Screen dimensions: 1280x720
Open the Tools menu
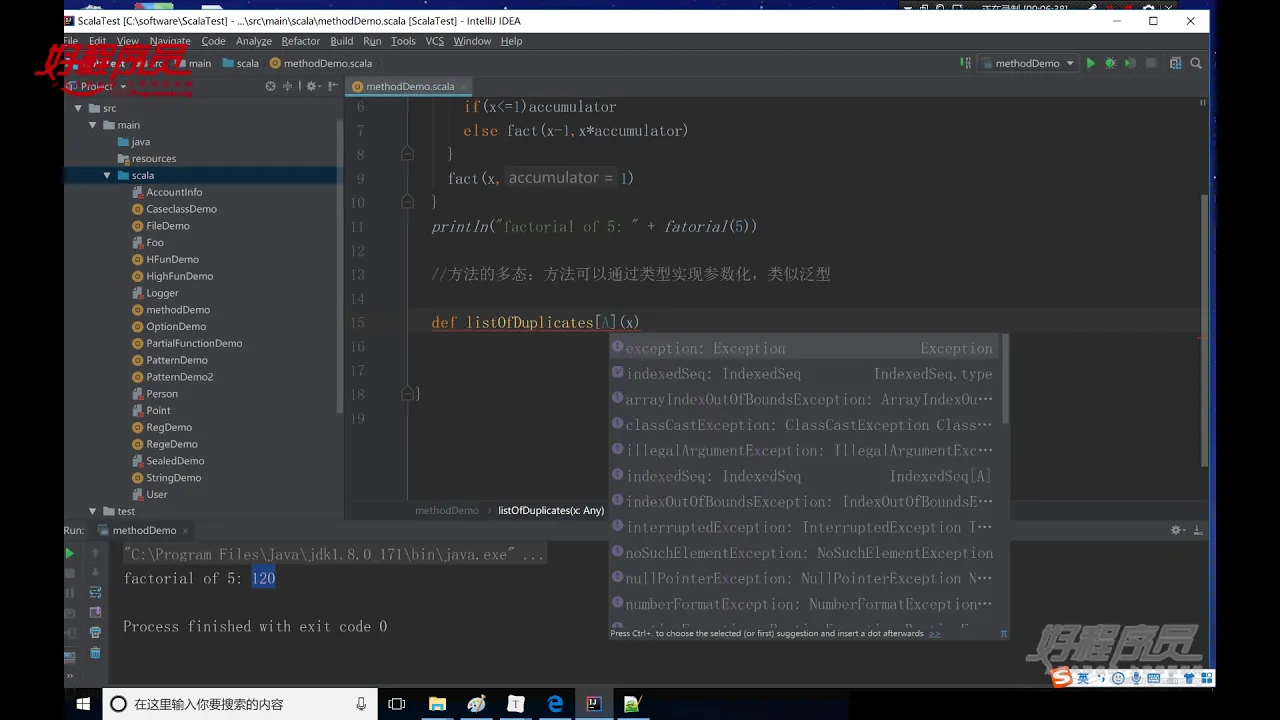[x=403, y=41]
